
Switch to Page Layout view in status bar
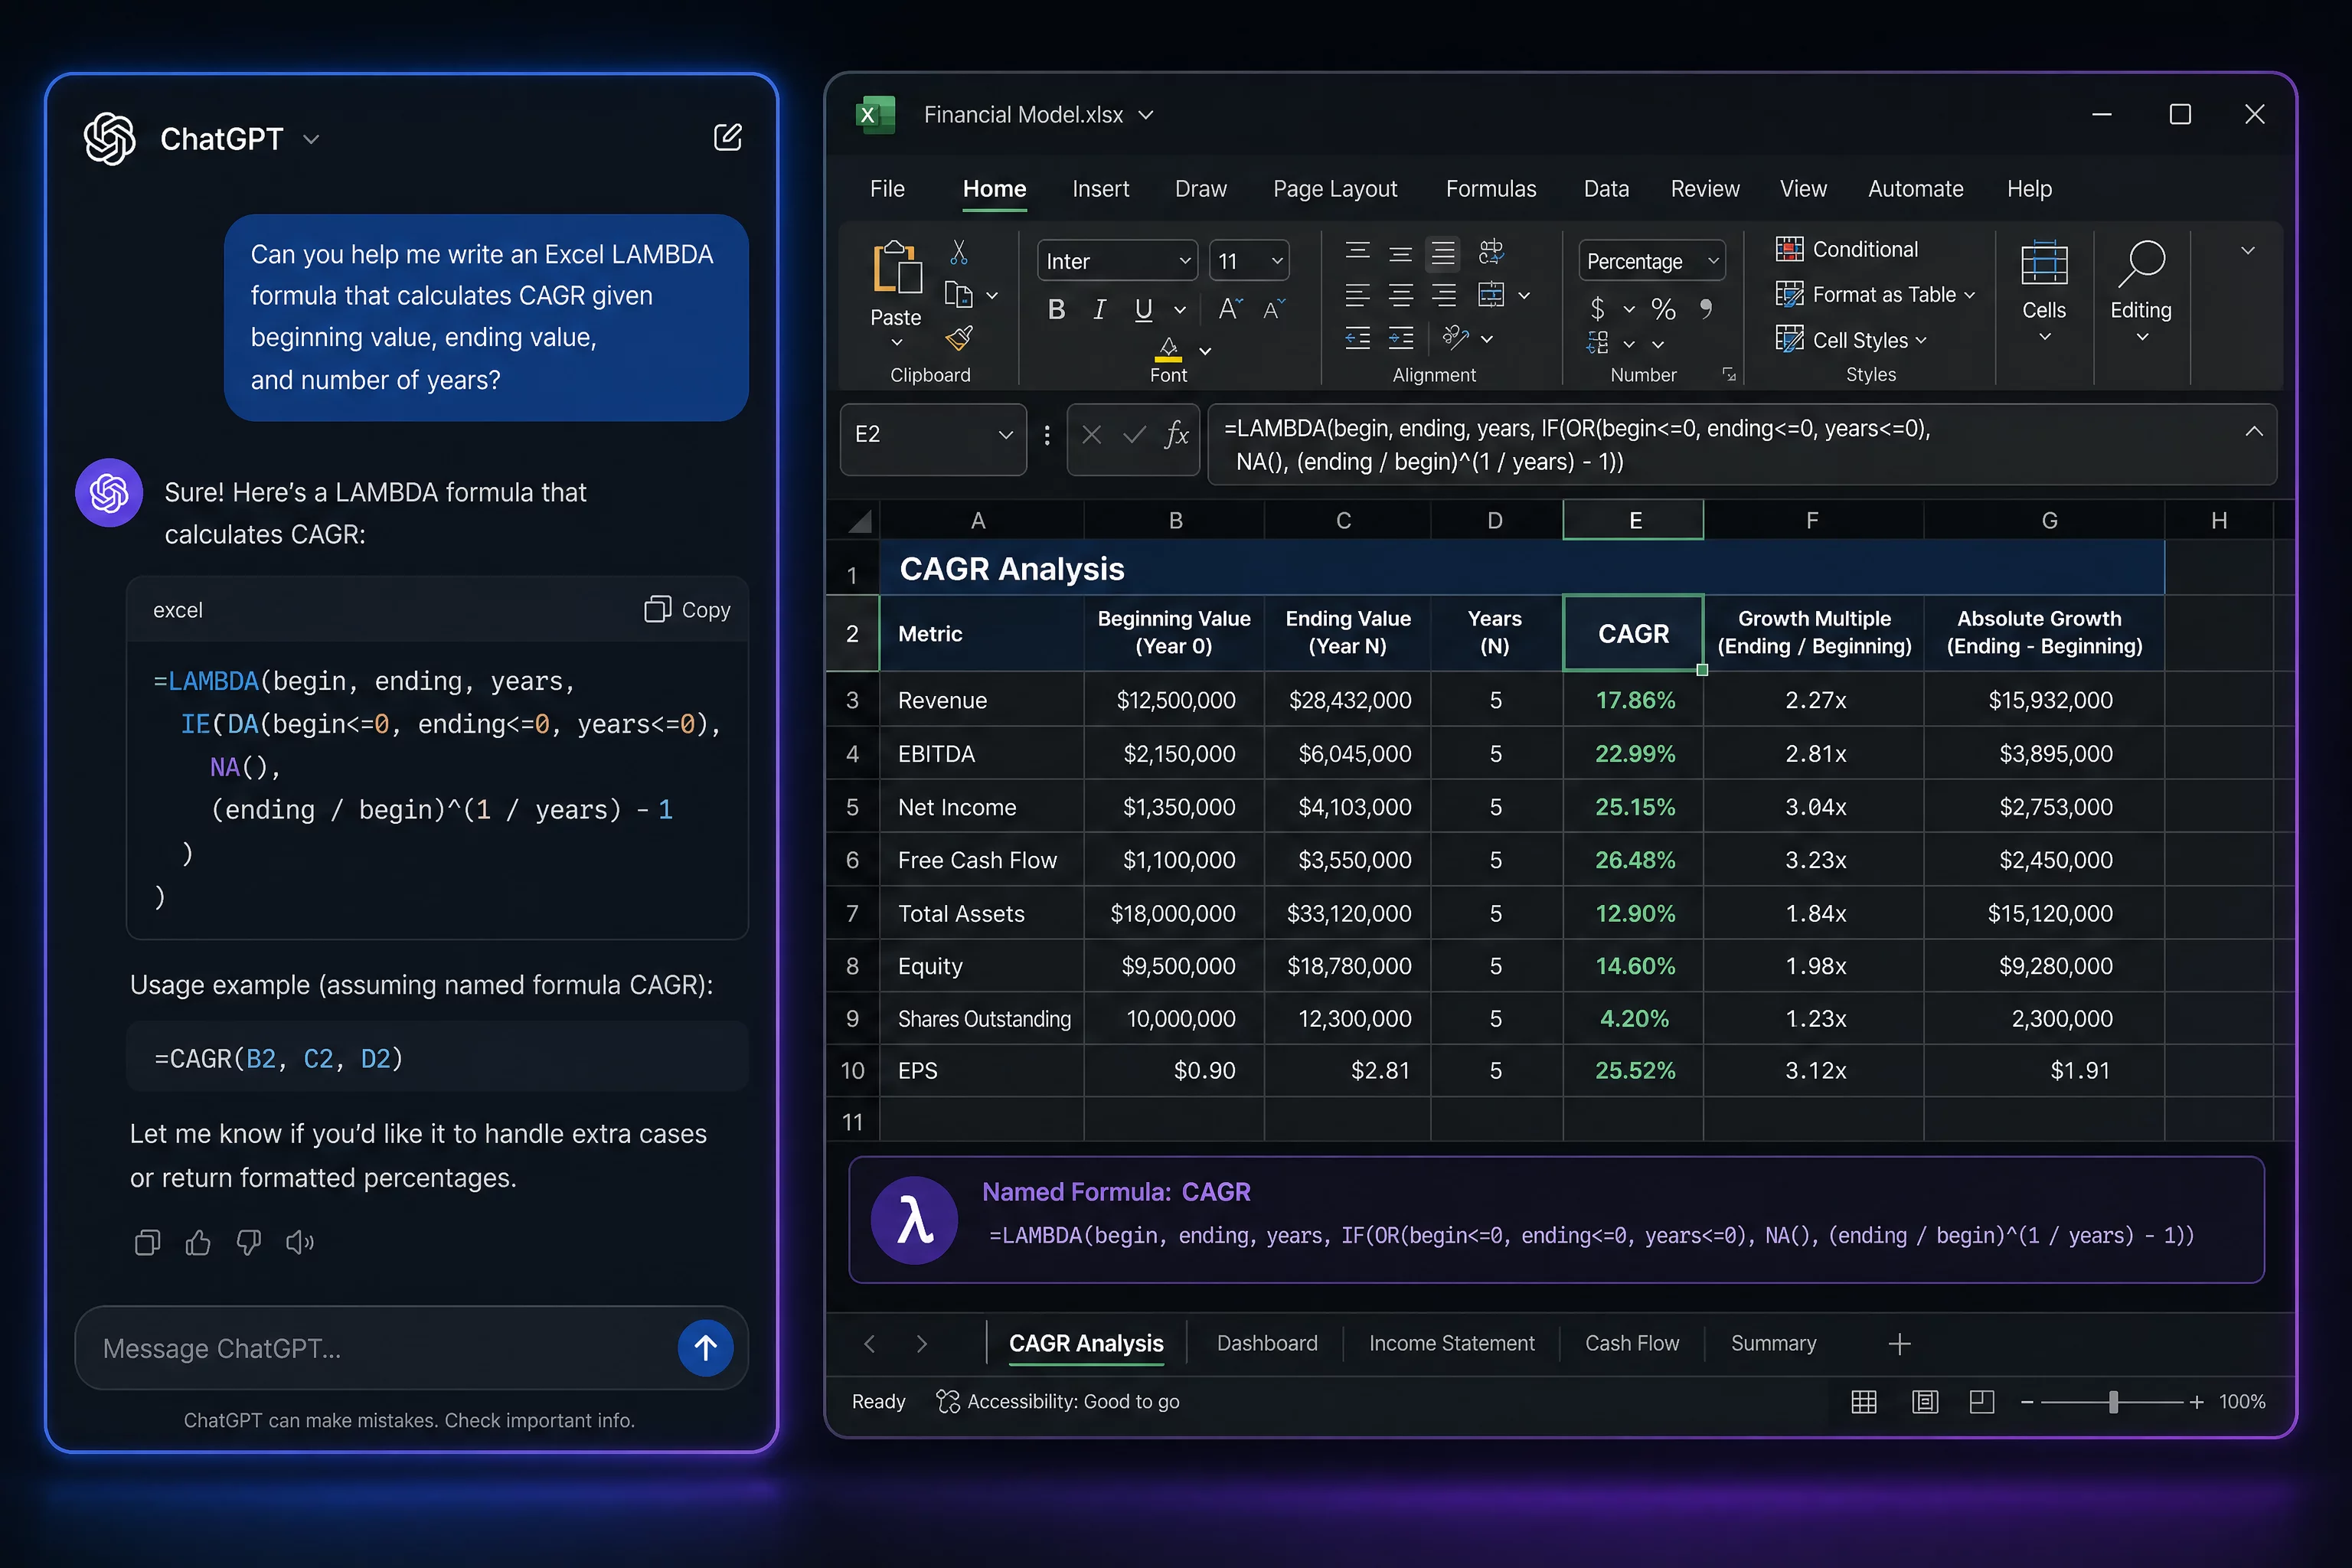tap(1925, 1402)
